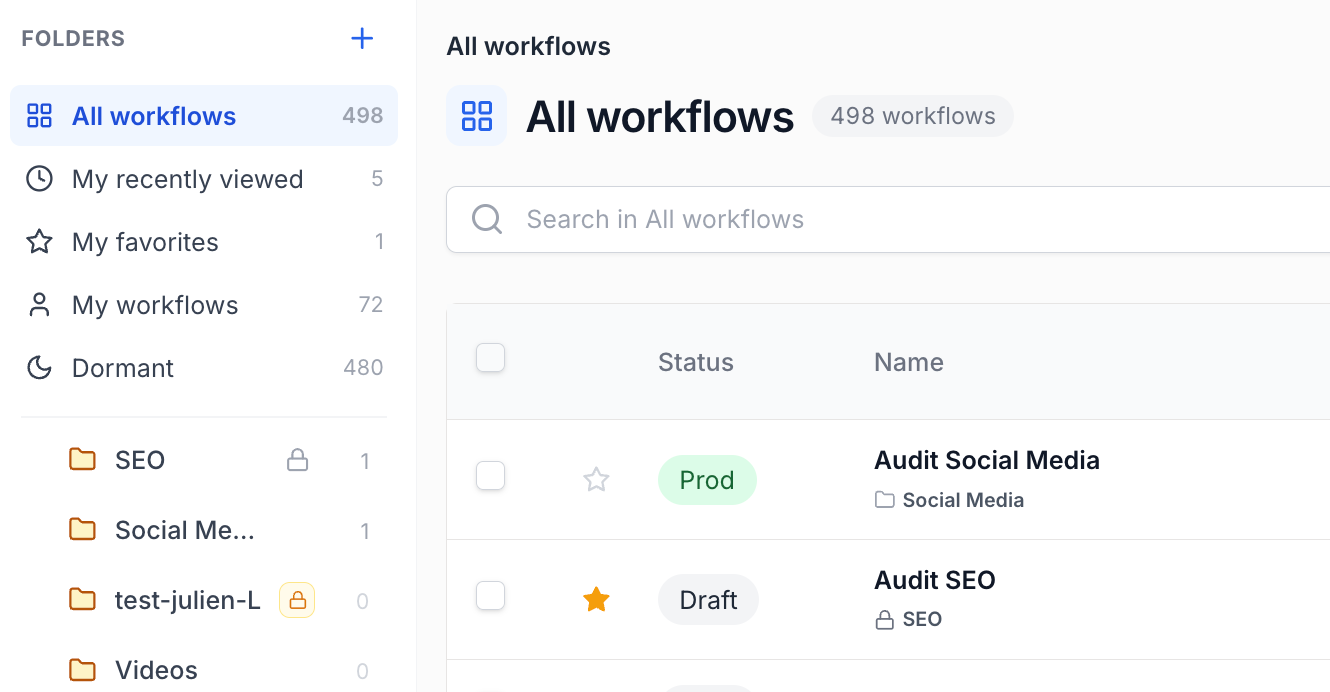This screenshot has height=692, width=1330.
Task: Open My favorites list
Action: point(204,242)
